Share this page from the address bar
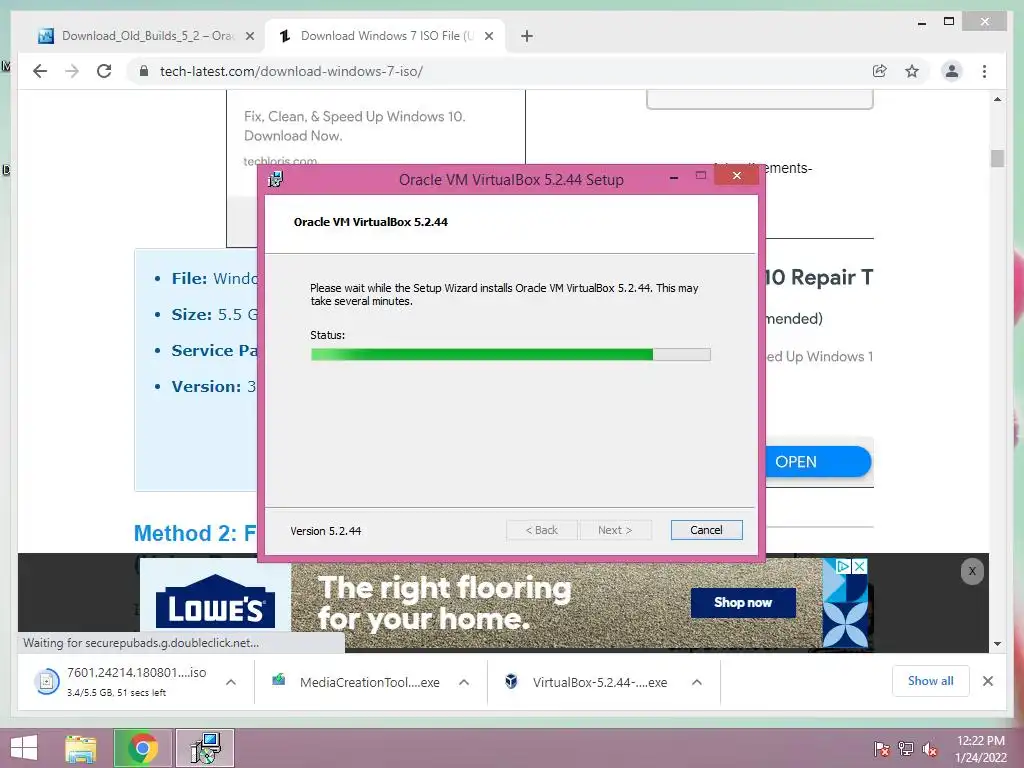 pos(880,71)
